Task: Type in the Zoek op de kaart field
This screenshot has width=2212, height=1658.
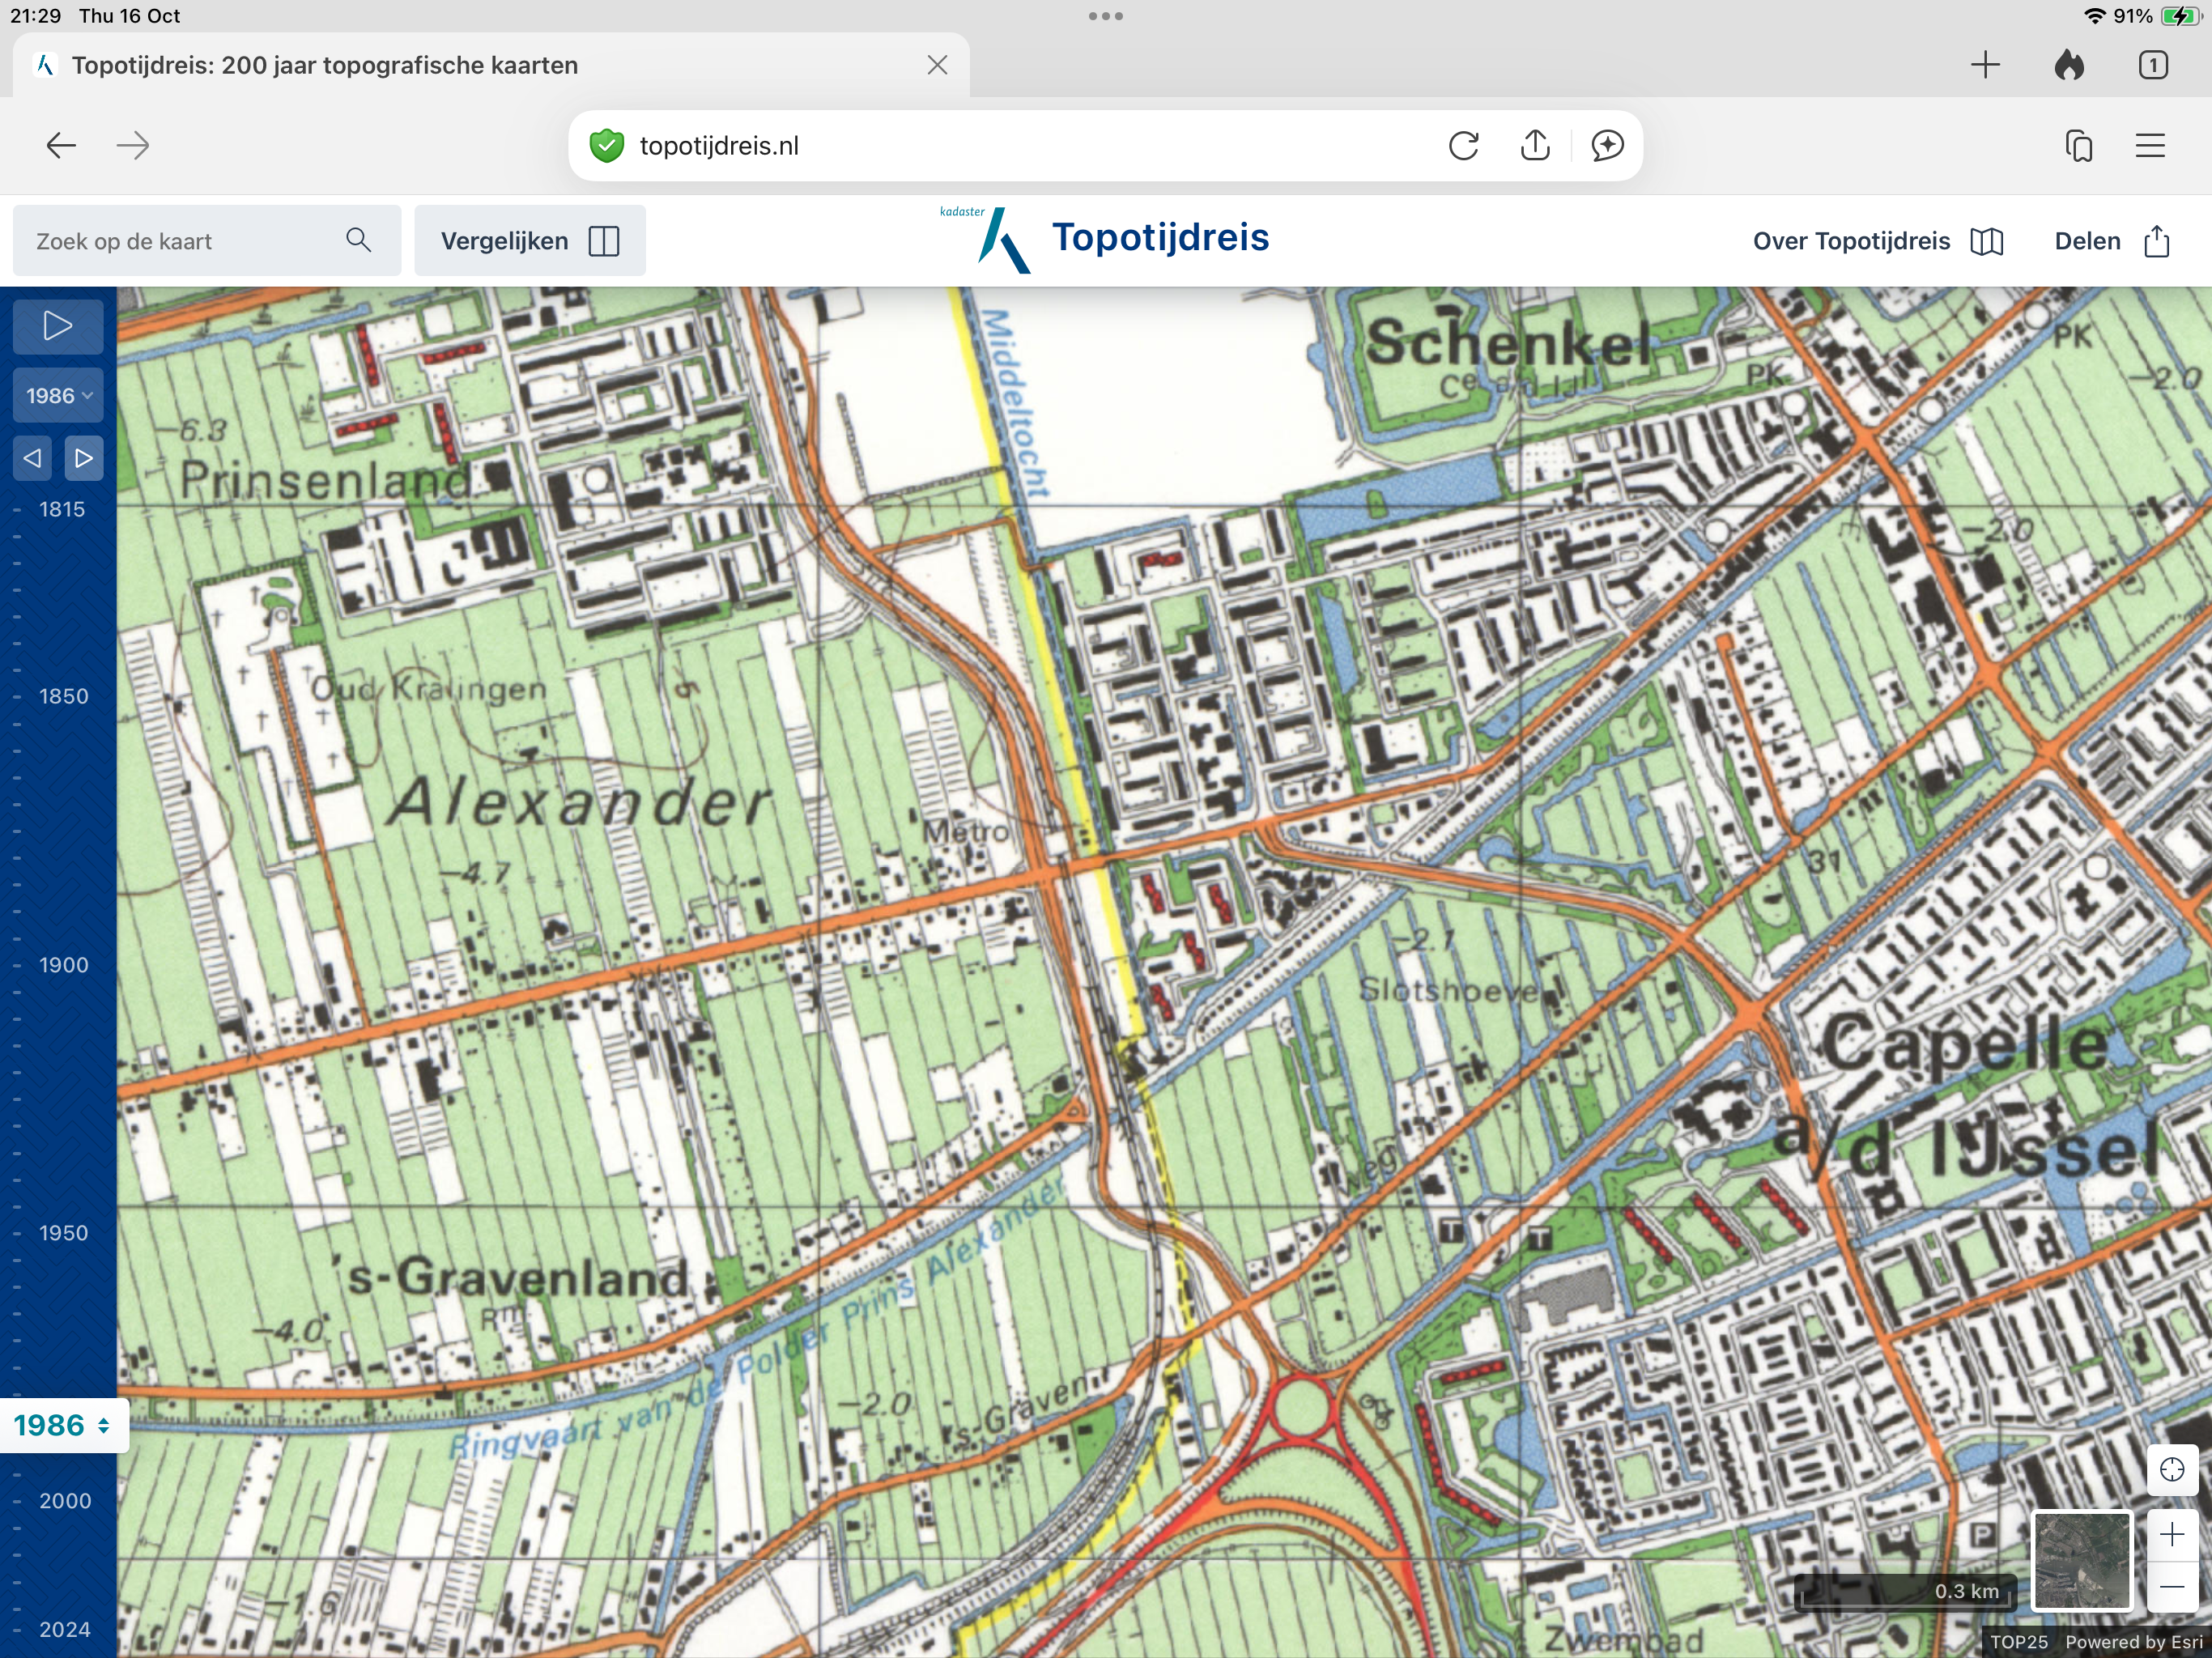Action: click(x=180, y=241)
